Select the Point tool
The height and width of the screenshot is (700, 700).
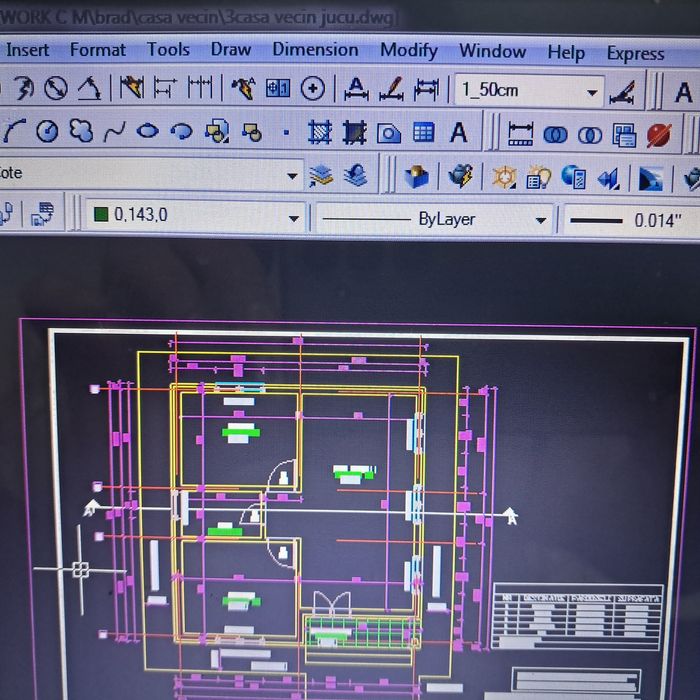click(286, 133)
